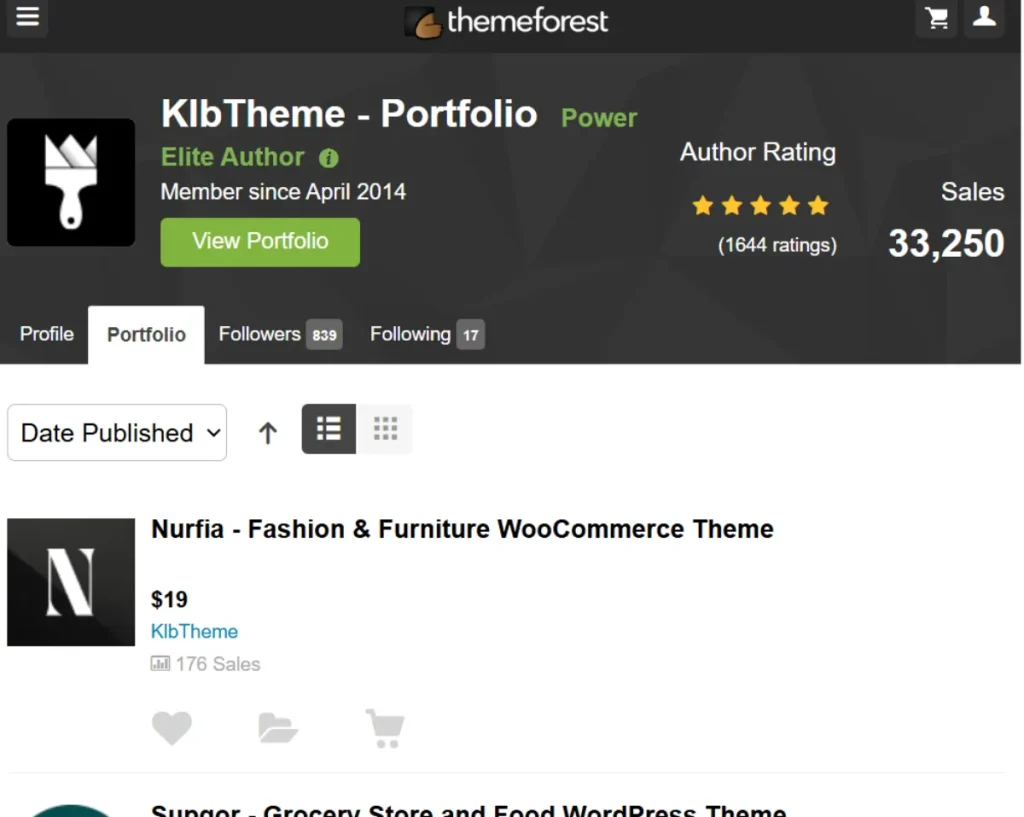1024x817 pixels.
Task: Click the themeforest logo
Action: [506, 22]
